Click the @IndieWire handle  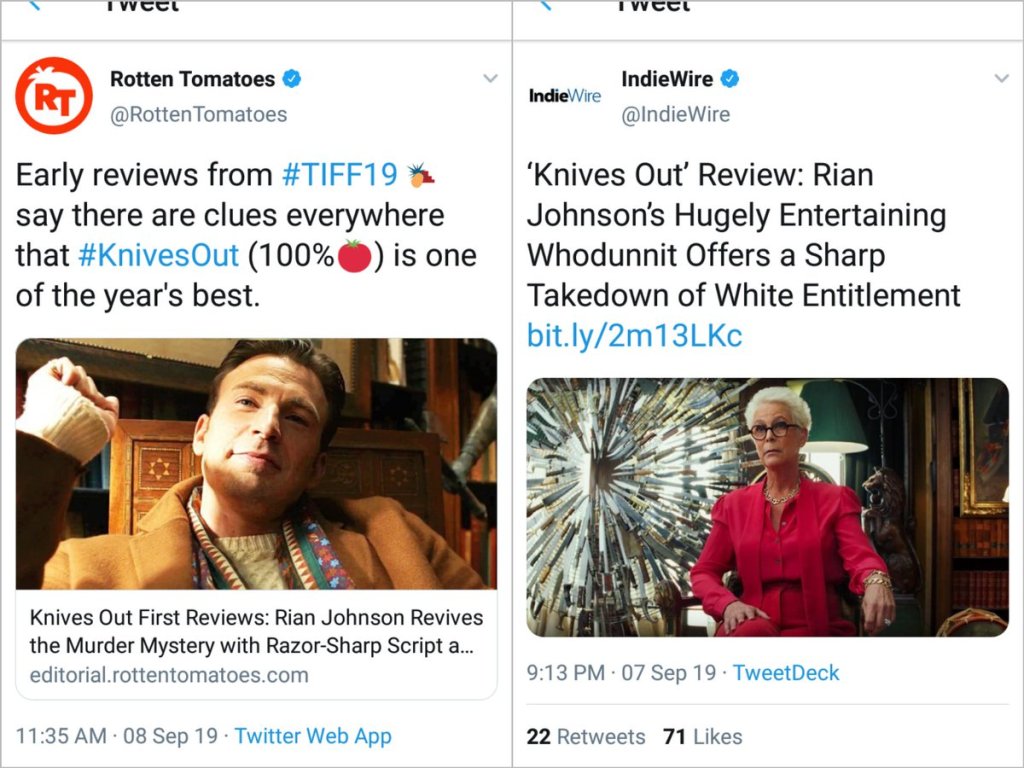tap(676, 114)
